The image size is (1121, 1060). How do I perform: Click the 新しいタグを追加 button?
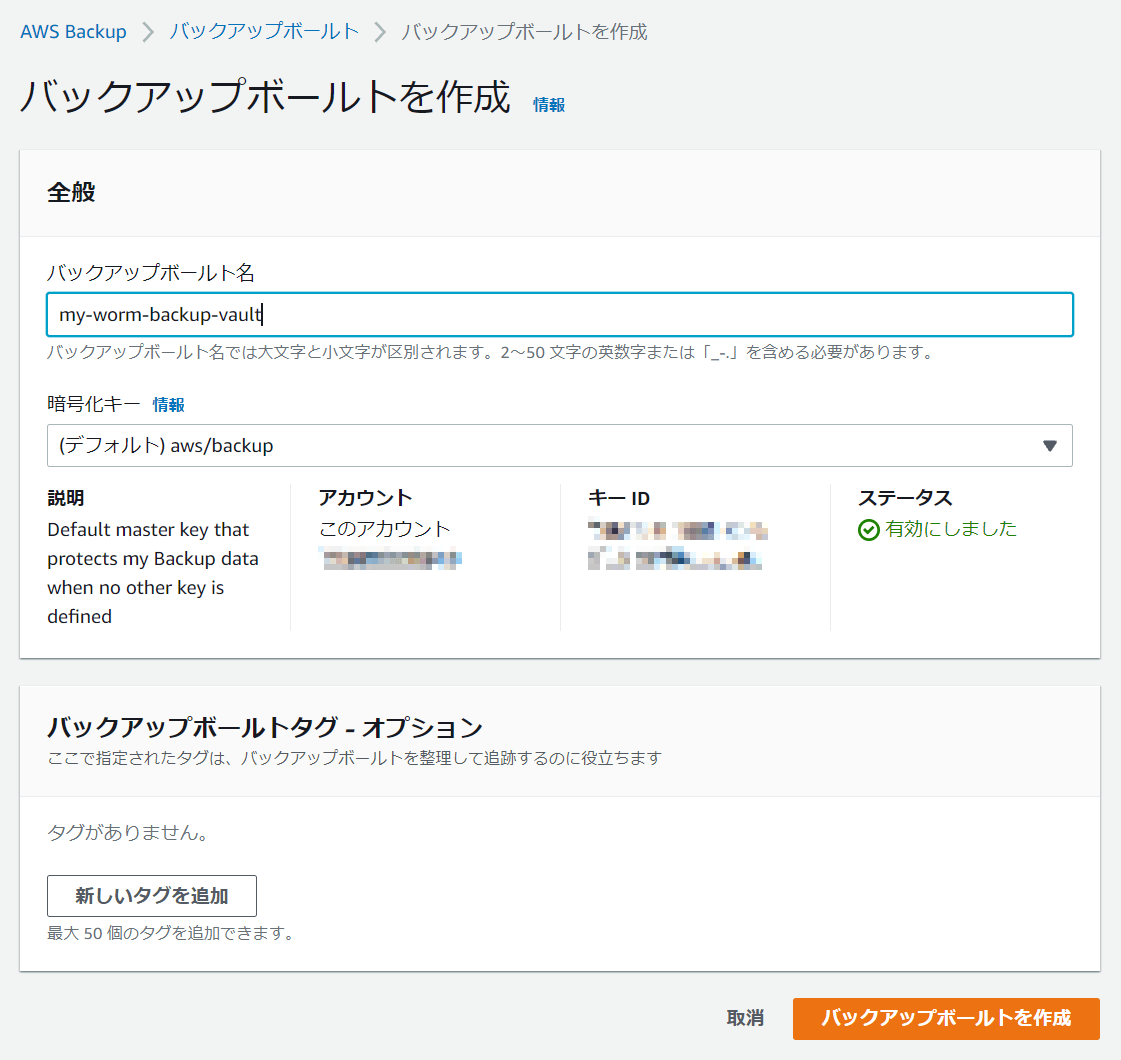tap(151, 896)
